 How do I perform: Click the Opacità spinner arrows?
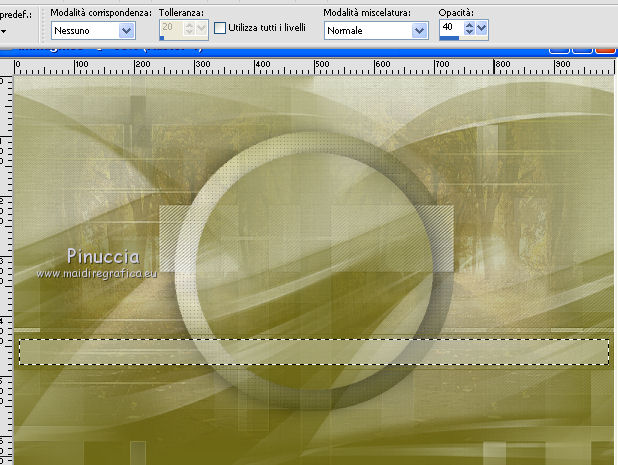pos(469,28)
